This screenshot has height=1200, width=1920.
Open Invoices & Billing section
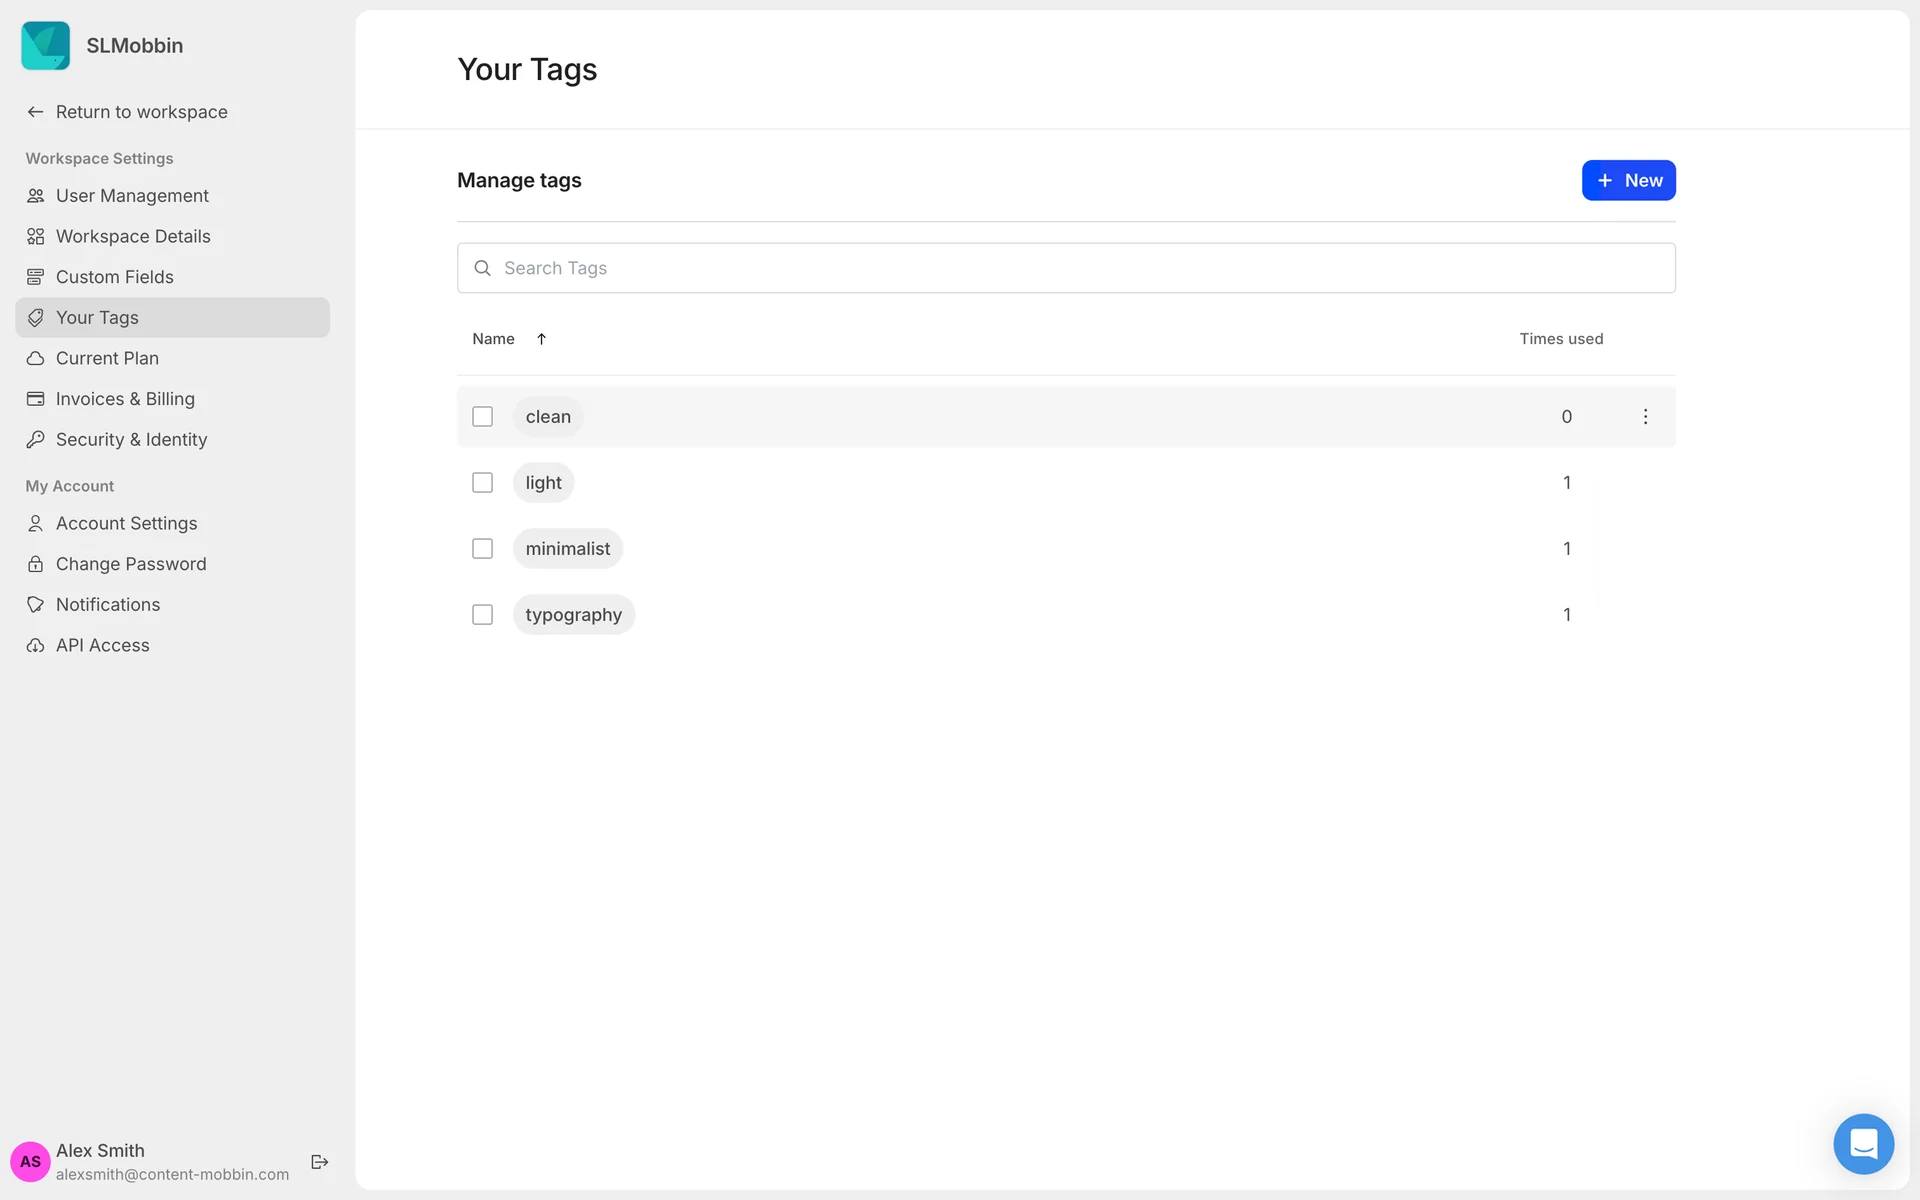(x=125, y=399)
